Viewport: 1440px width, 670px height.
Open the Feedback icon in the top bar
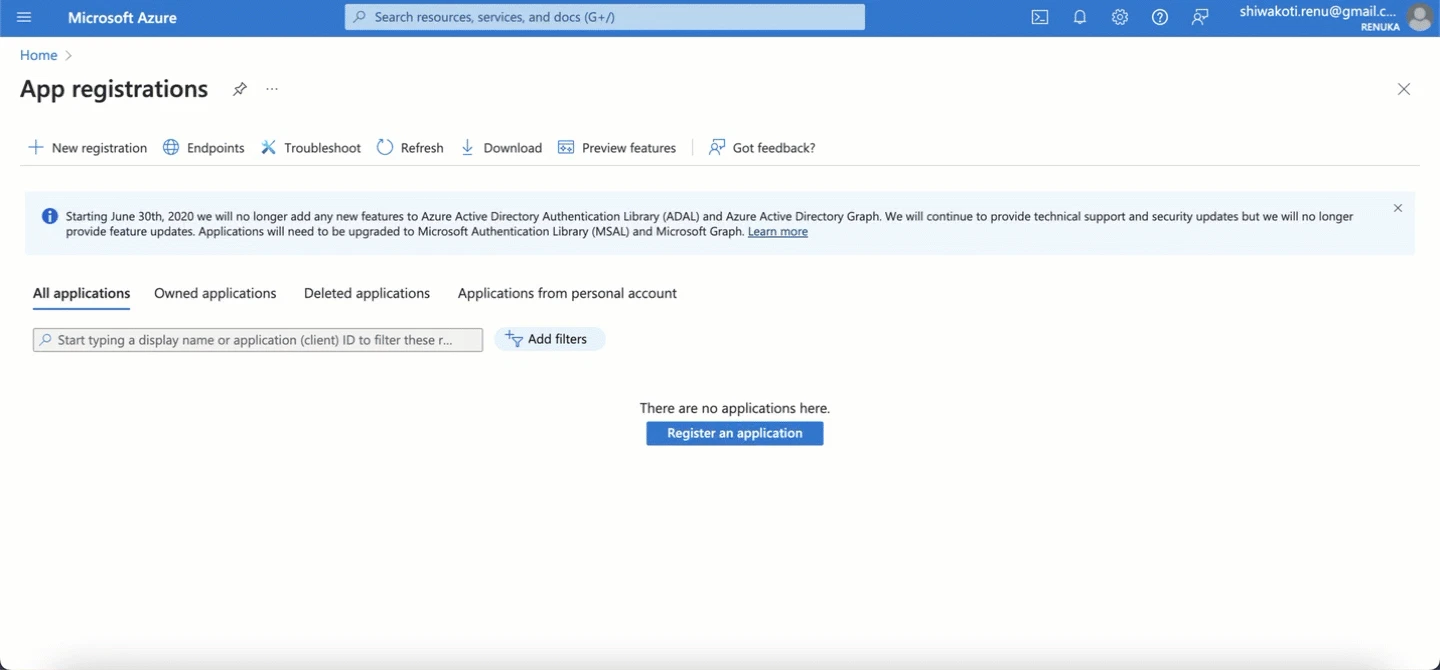(1200, 17)
